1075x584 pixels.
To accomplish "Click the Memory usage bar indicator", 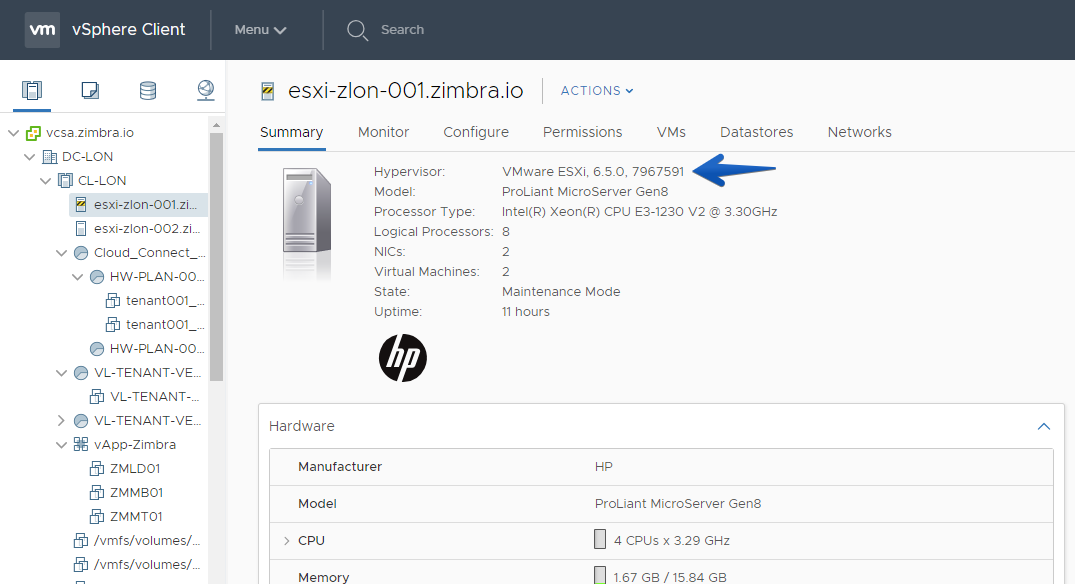I will click(x=600, y=575).
